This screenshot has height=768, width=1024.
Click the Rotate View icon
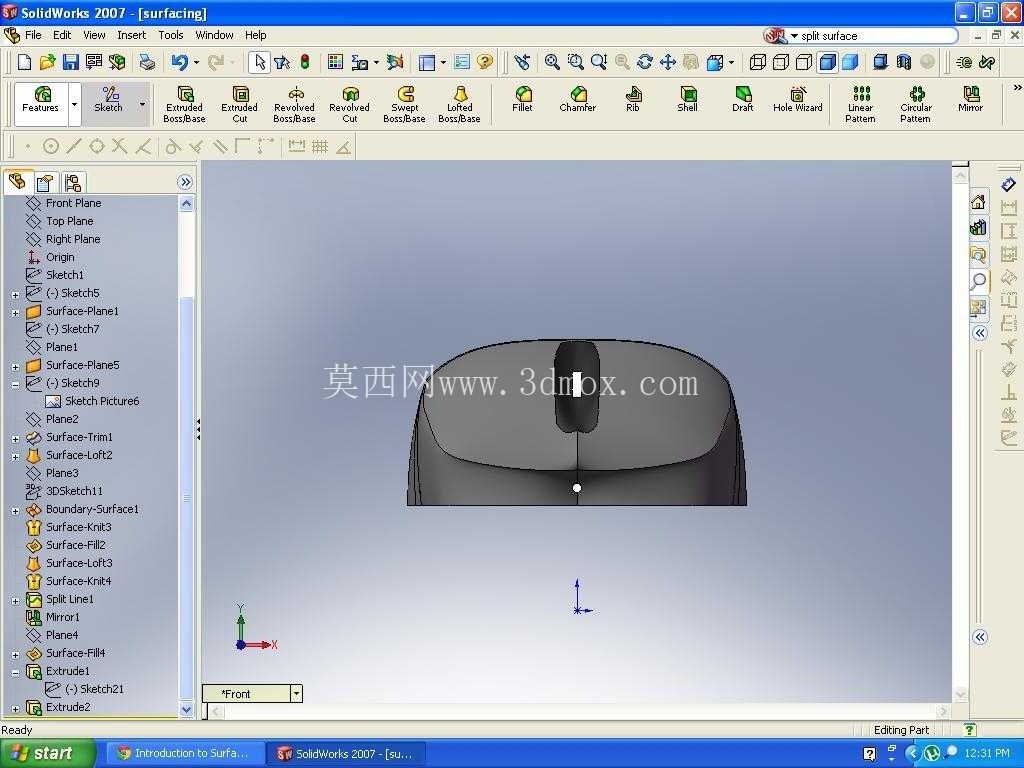(x=645, y=62)
